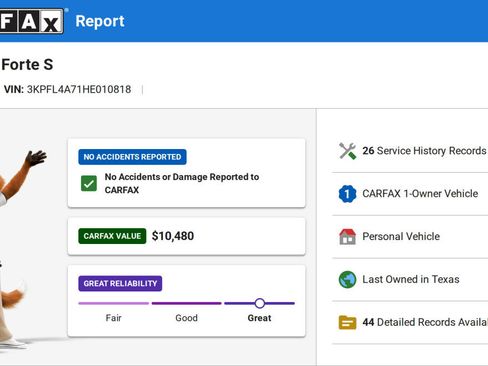The width and height of the screenshot is (488, 366).
Task: Click the CARFAX logo in the header
Action: 32,21
